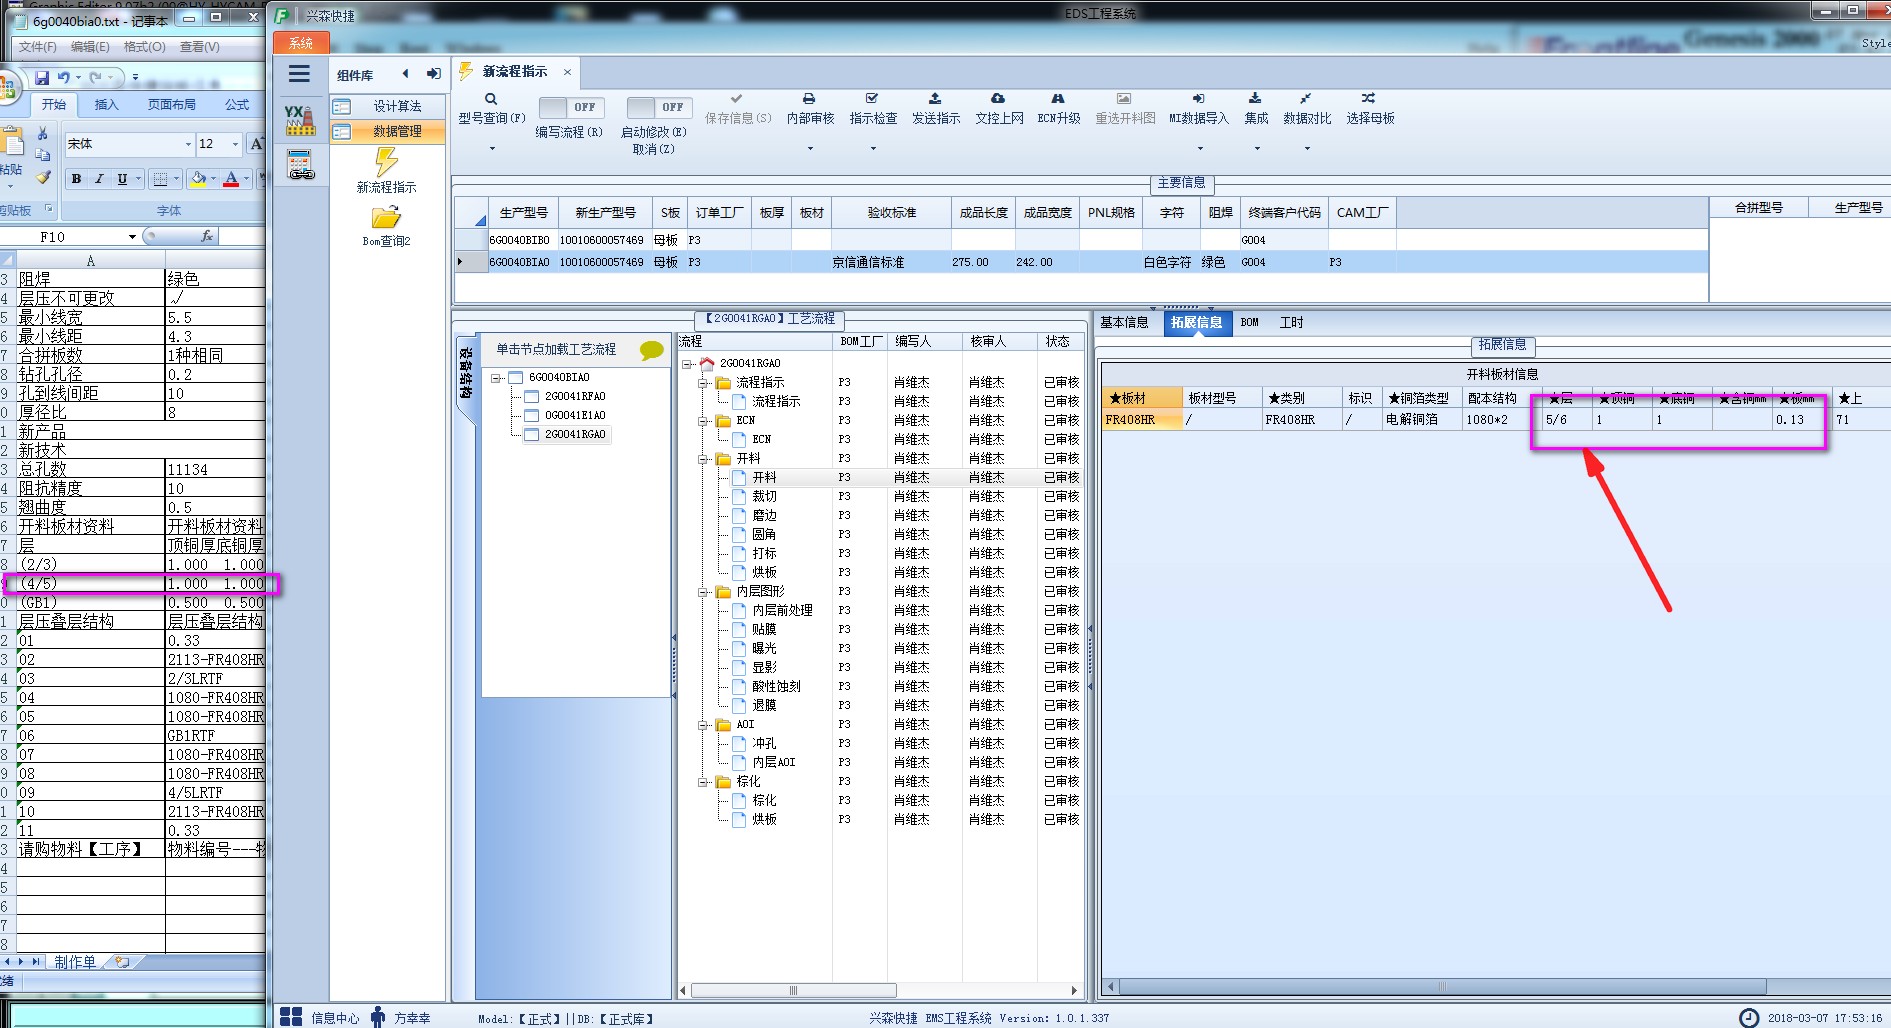Collapse the 内层图形 folder node

[703, 592]
